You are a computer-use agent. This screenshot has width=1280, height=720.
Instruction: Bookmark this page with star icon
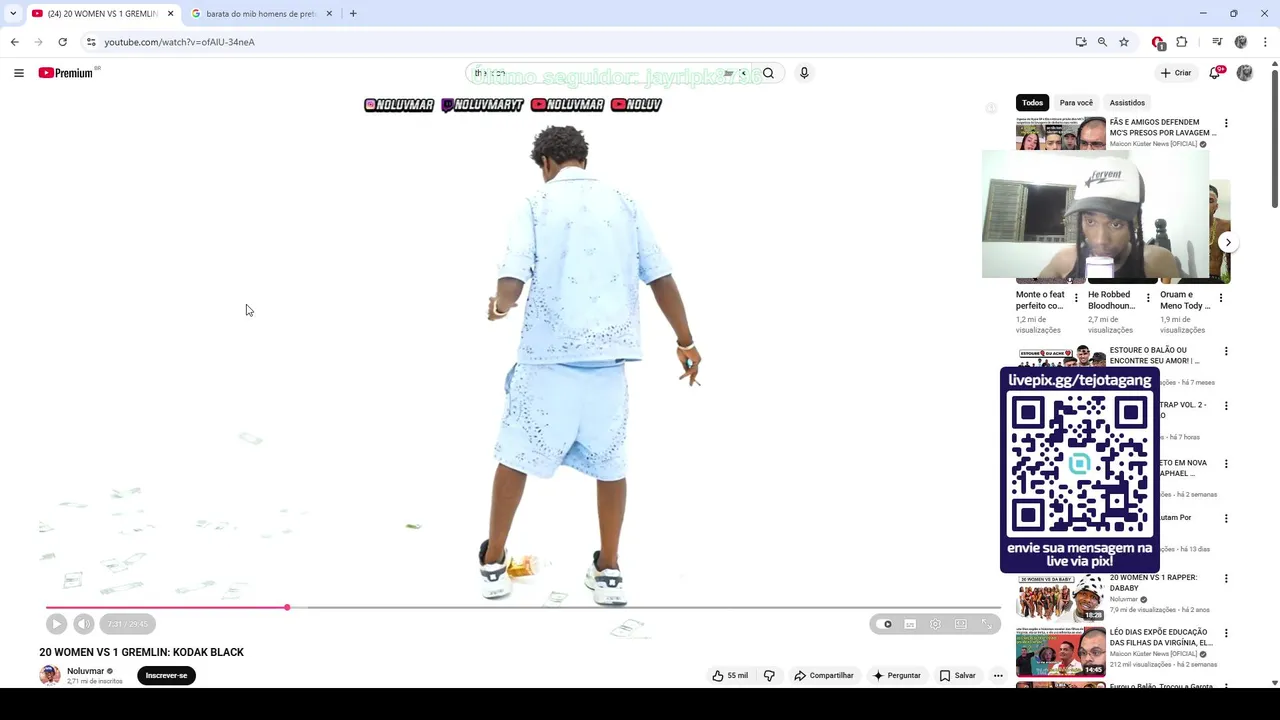pos(1124,42)
